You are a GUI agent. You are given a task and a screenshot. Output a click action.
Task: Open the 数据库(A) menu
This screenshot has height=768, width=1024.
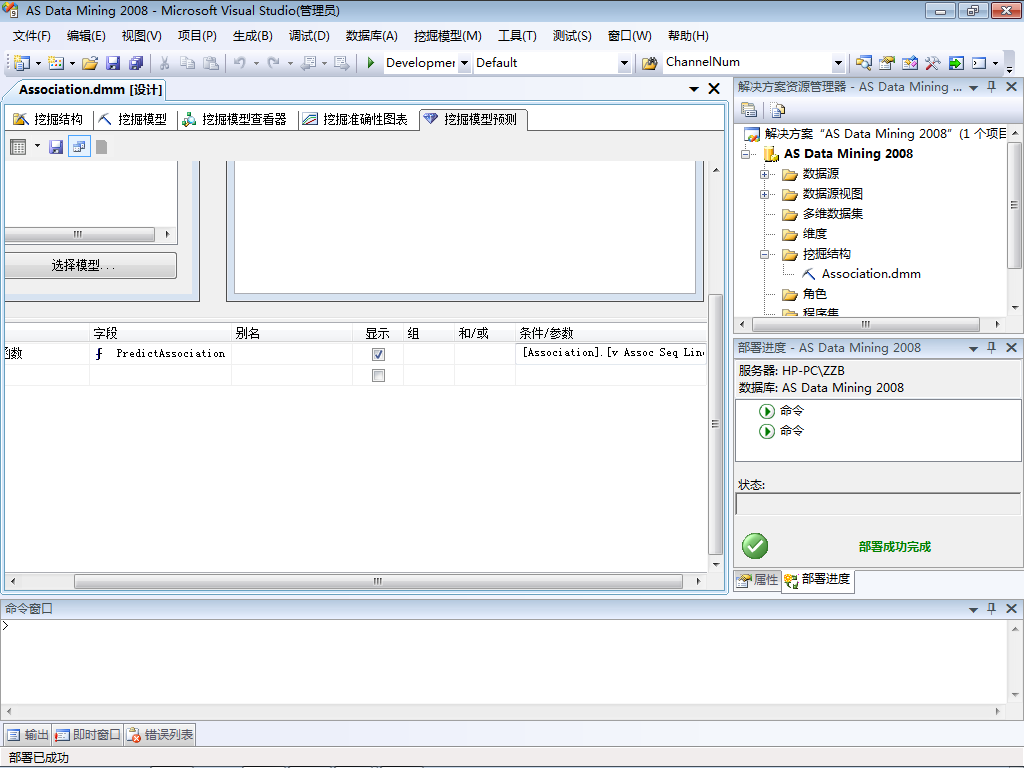tap(372, 36)
